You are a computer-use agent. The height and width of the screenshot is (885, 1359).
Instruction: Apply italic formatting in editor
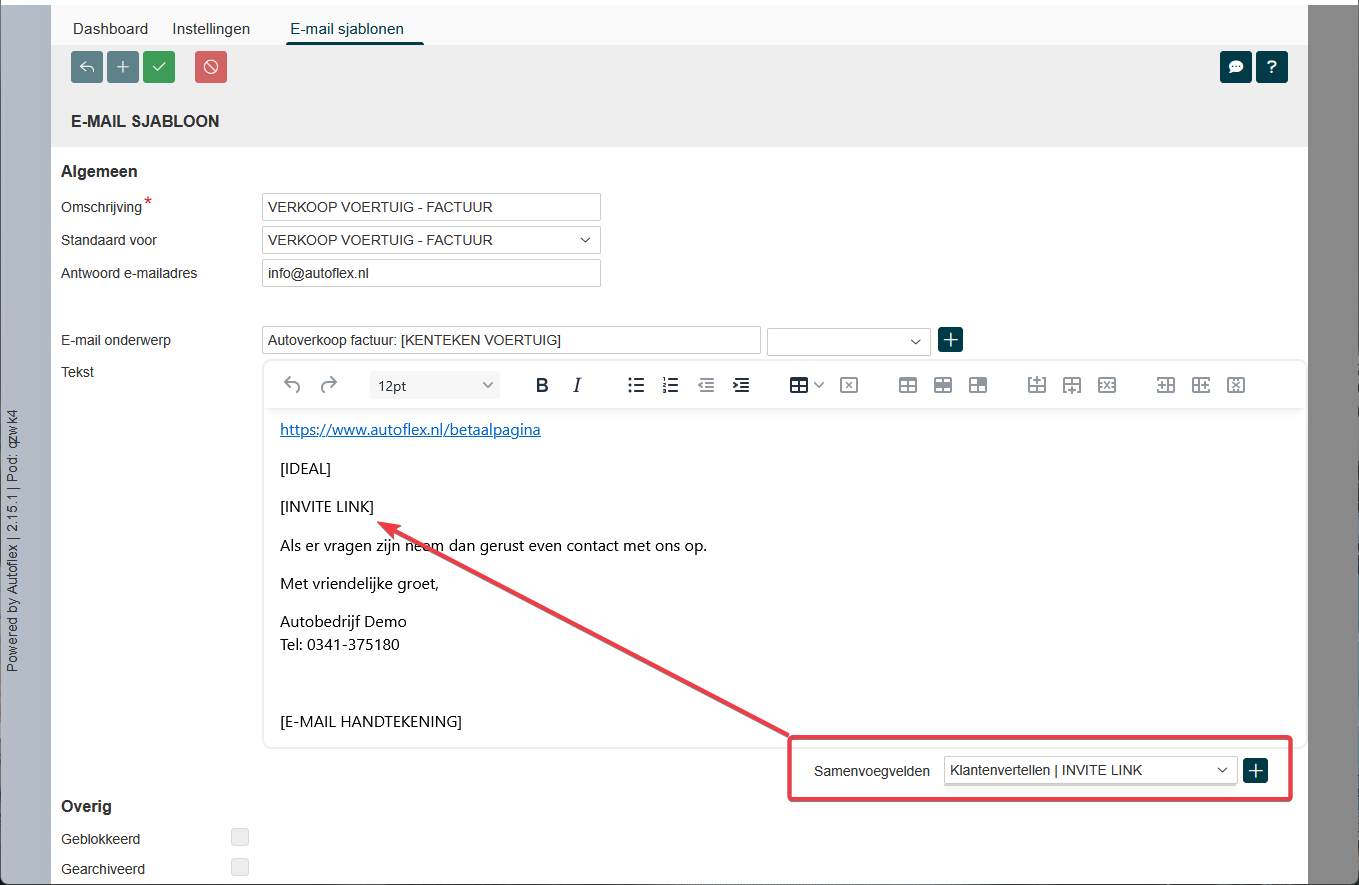coord(577,385)
